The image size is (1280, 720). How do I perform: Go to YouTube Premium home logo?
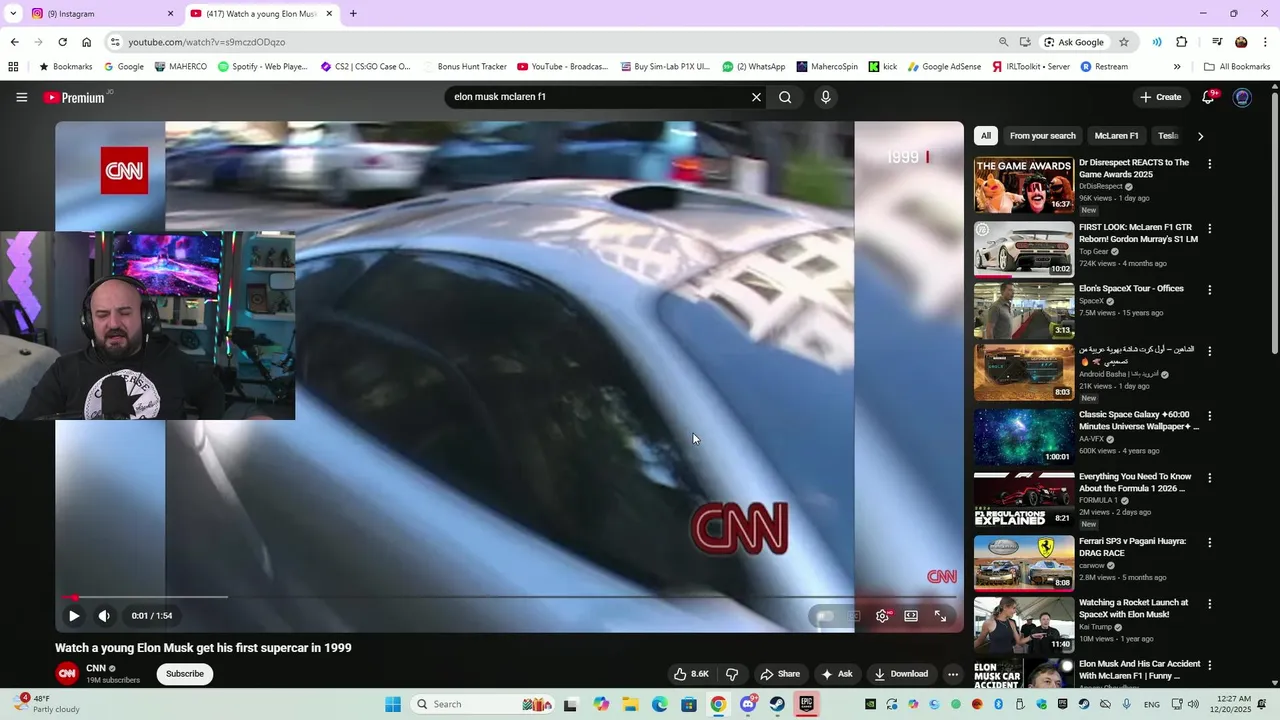[75, 97]
